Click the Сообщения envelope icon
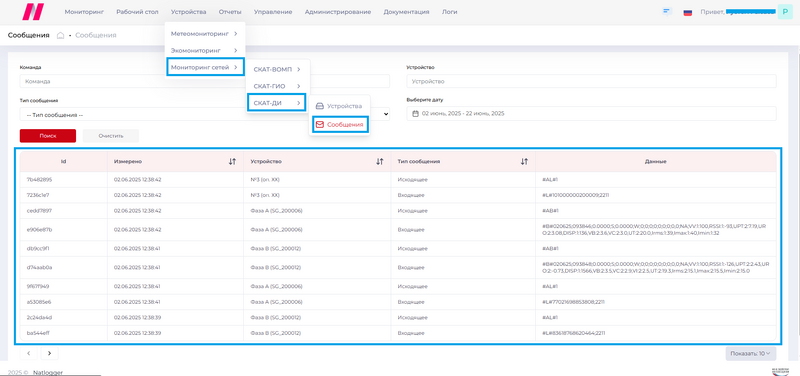This screenshot has width=800, height=376. 320,124
